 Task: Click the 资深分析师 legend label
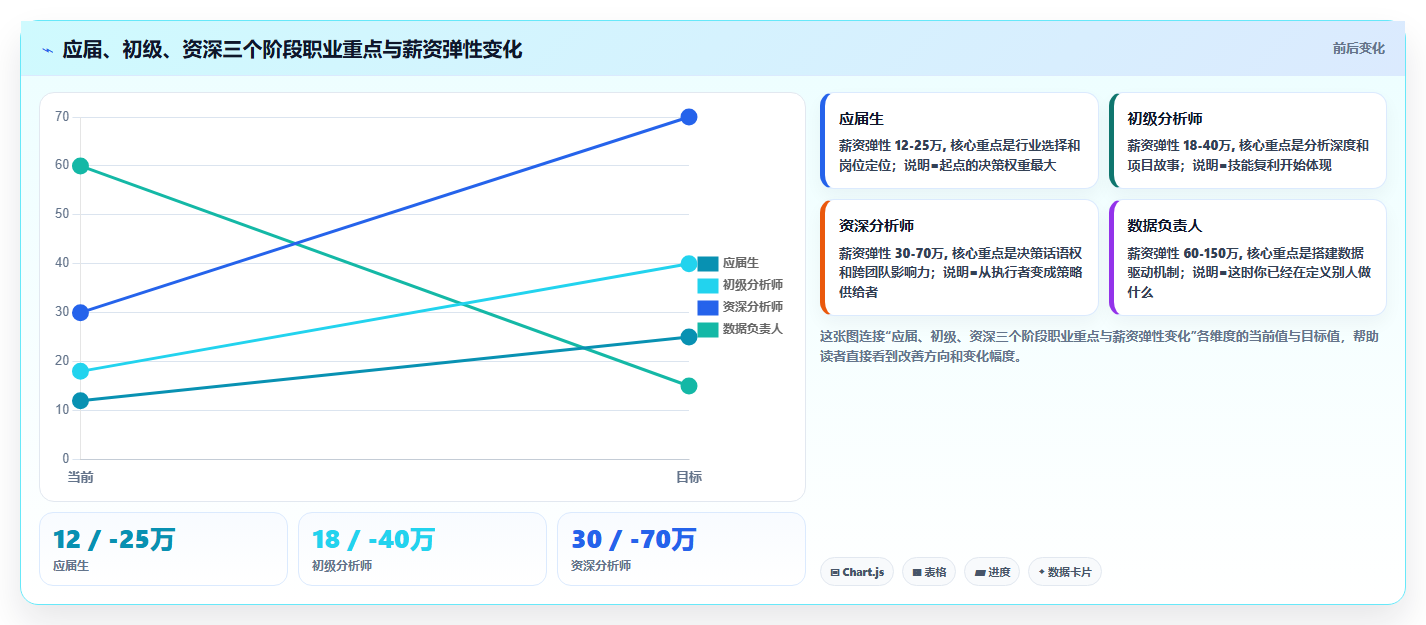[753, 307]
